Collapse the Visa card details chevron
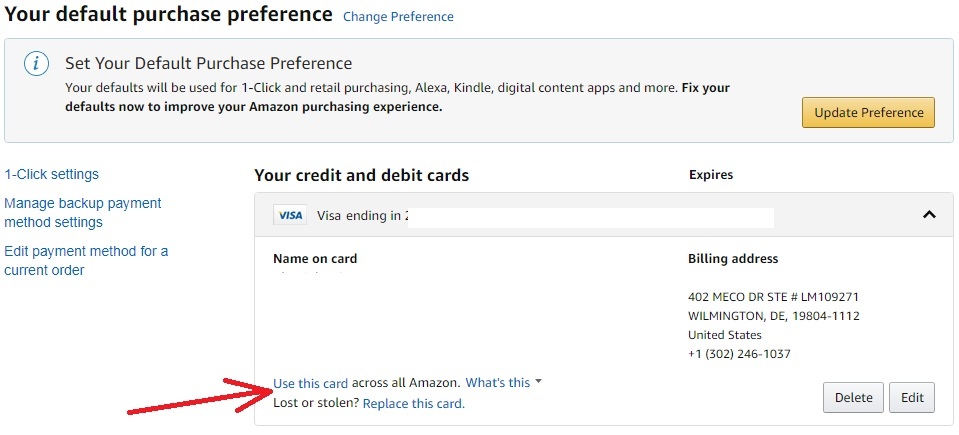 928,214
